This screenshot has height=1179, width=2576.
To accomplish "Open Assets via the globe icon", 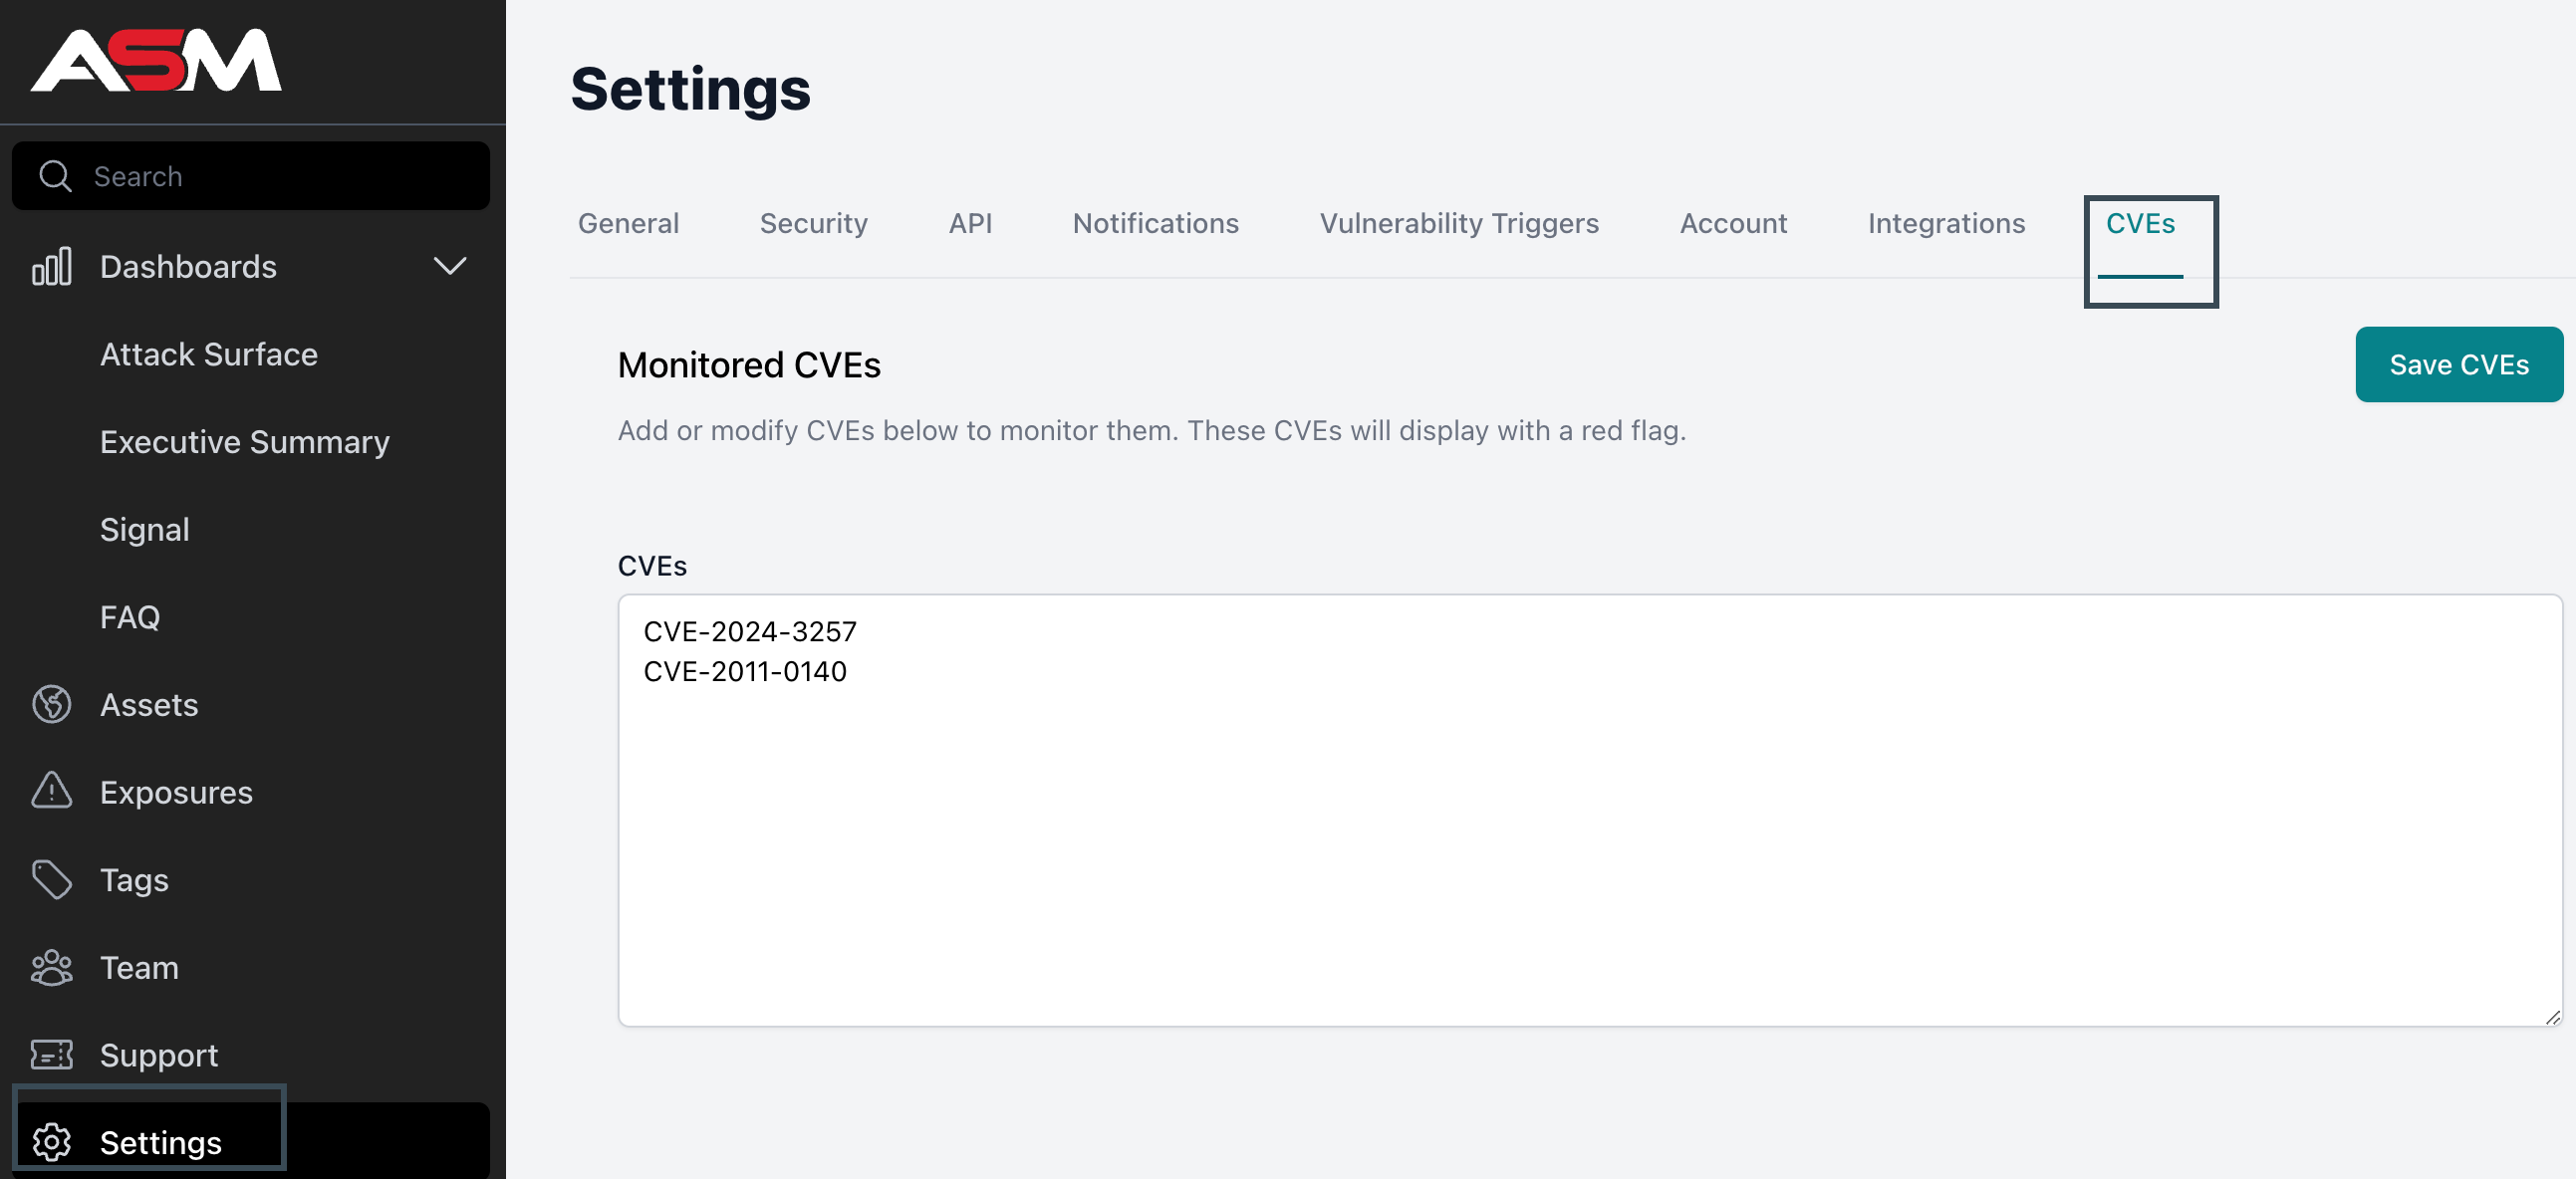I will pos(52,705).
